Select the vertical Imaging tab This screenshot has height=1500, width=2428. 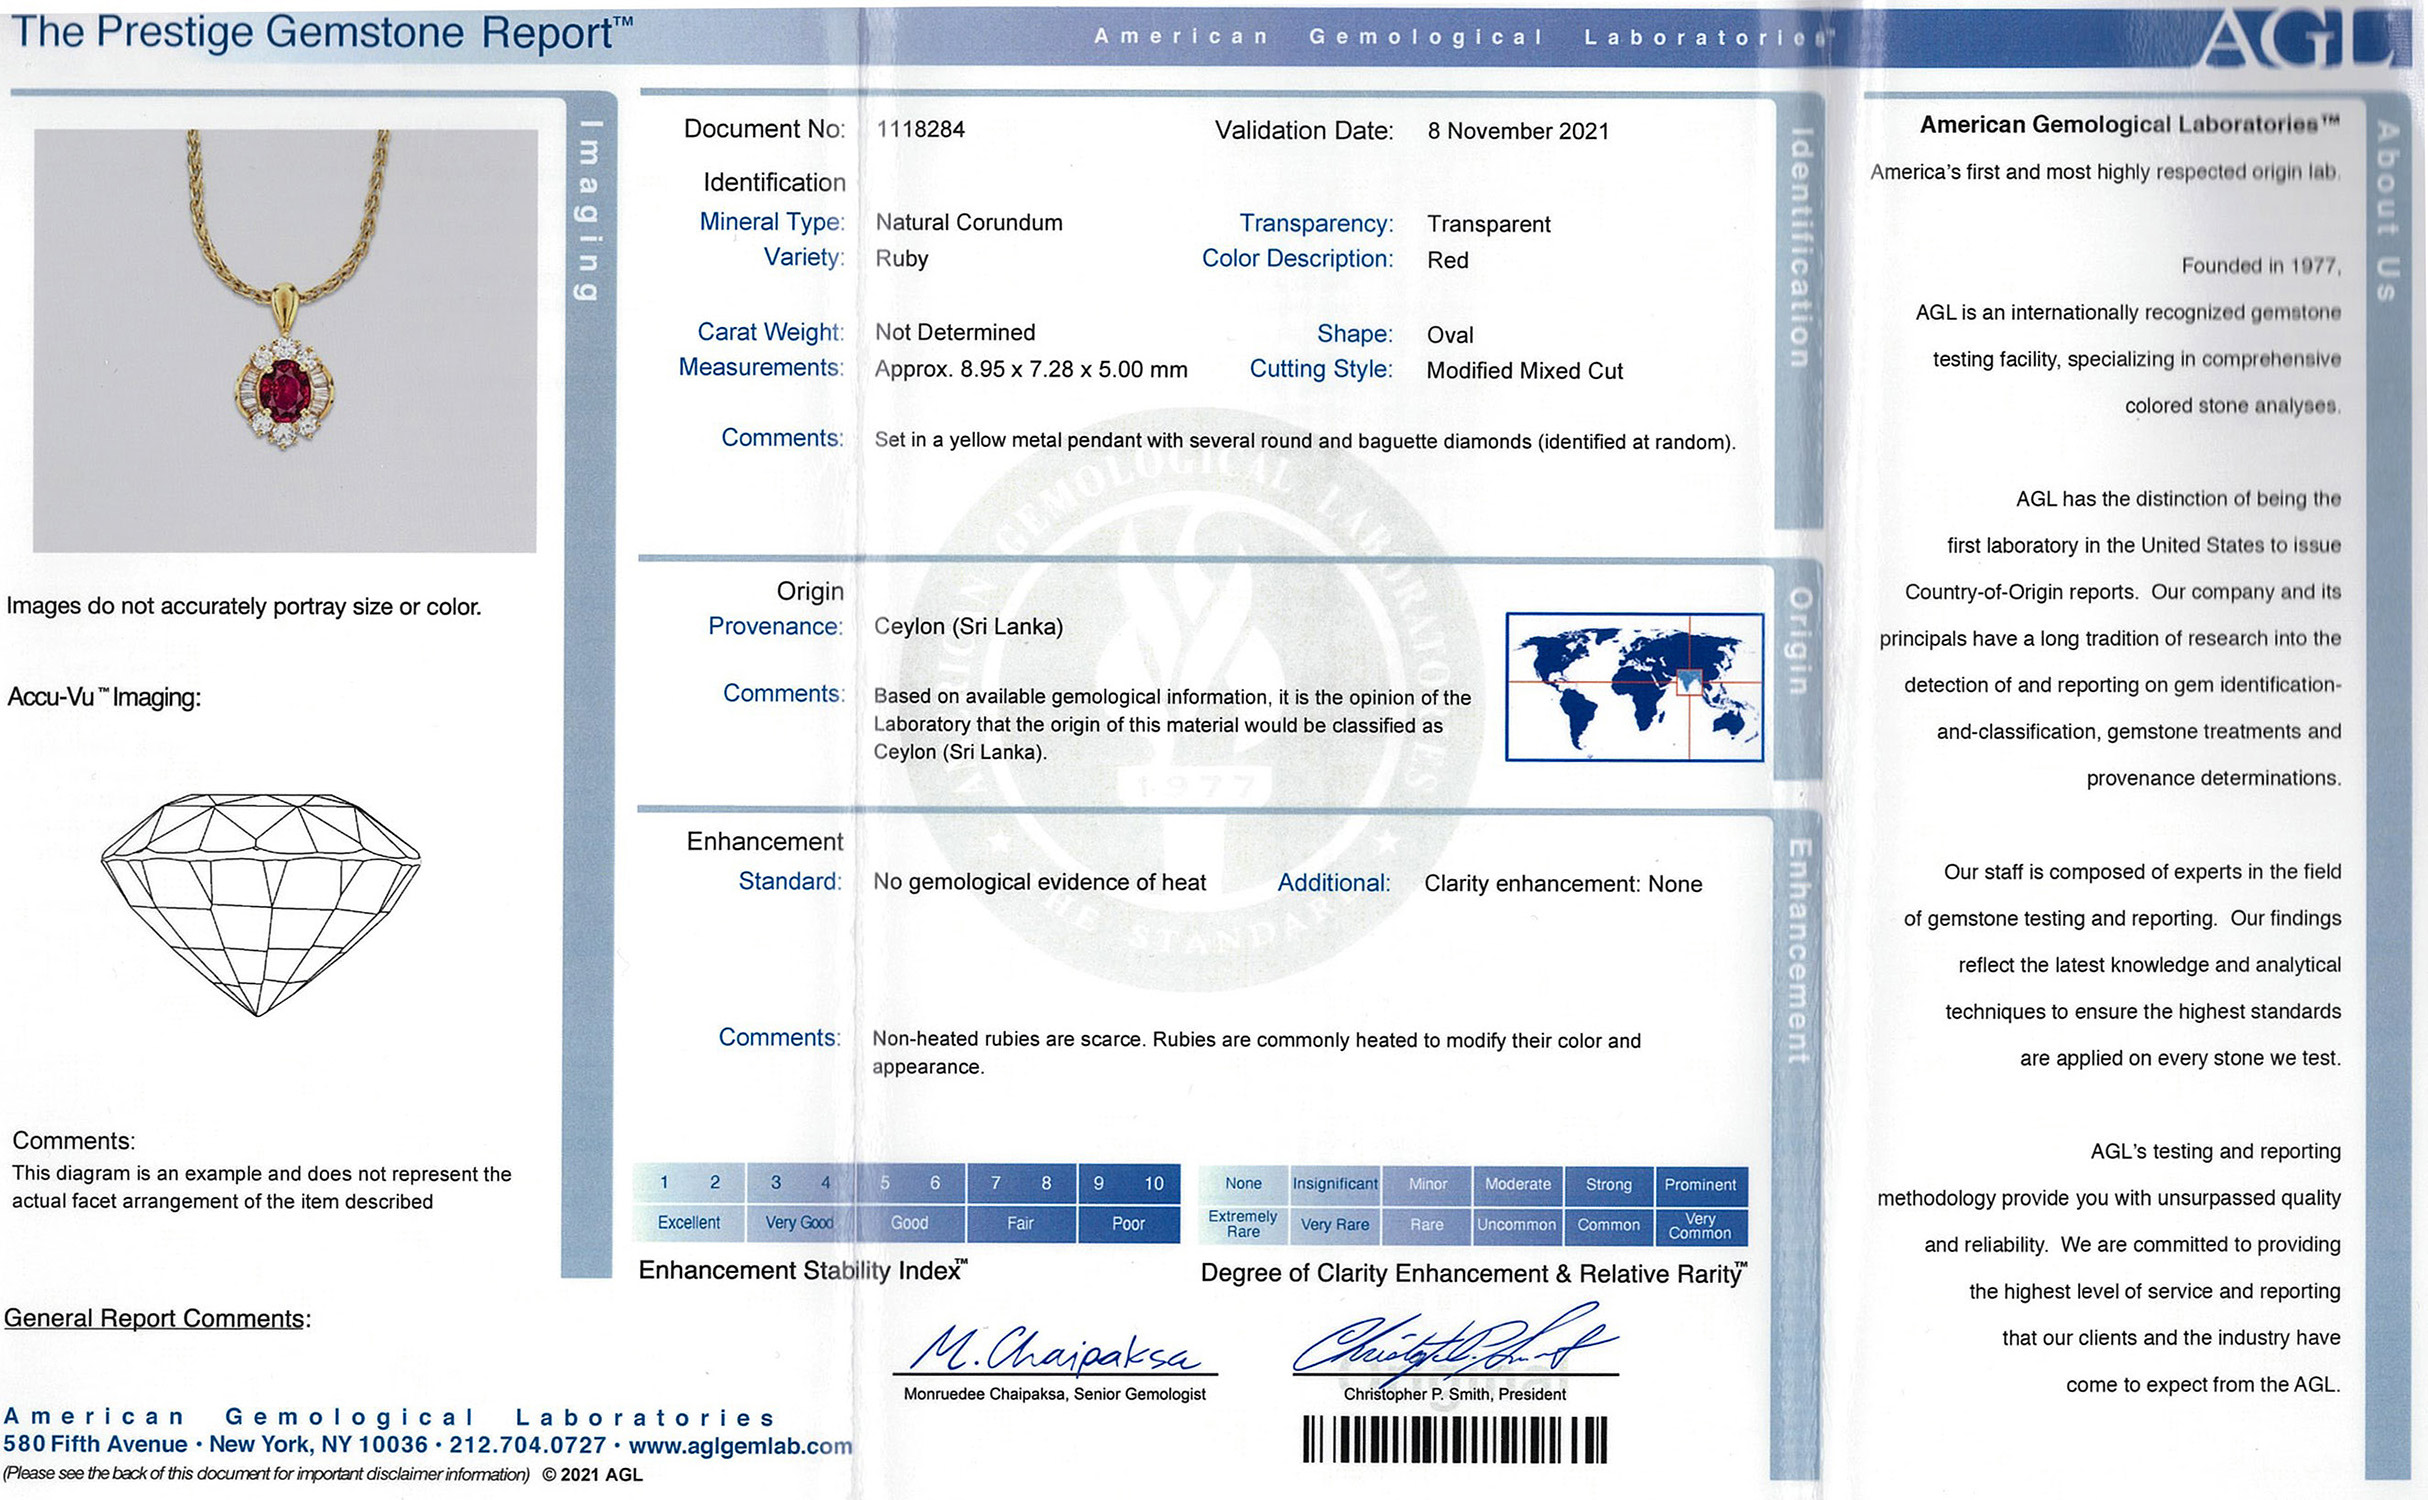[589, 210]
